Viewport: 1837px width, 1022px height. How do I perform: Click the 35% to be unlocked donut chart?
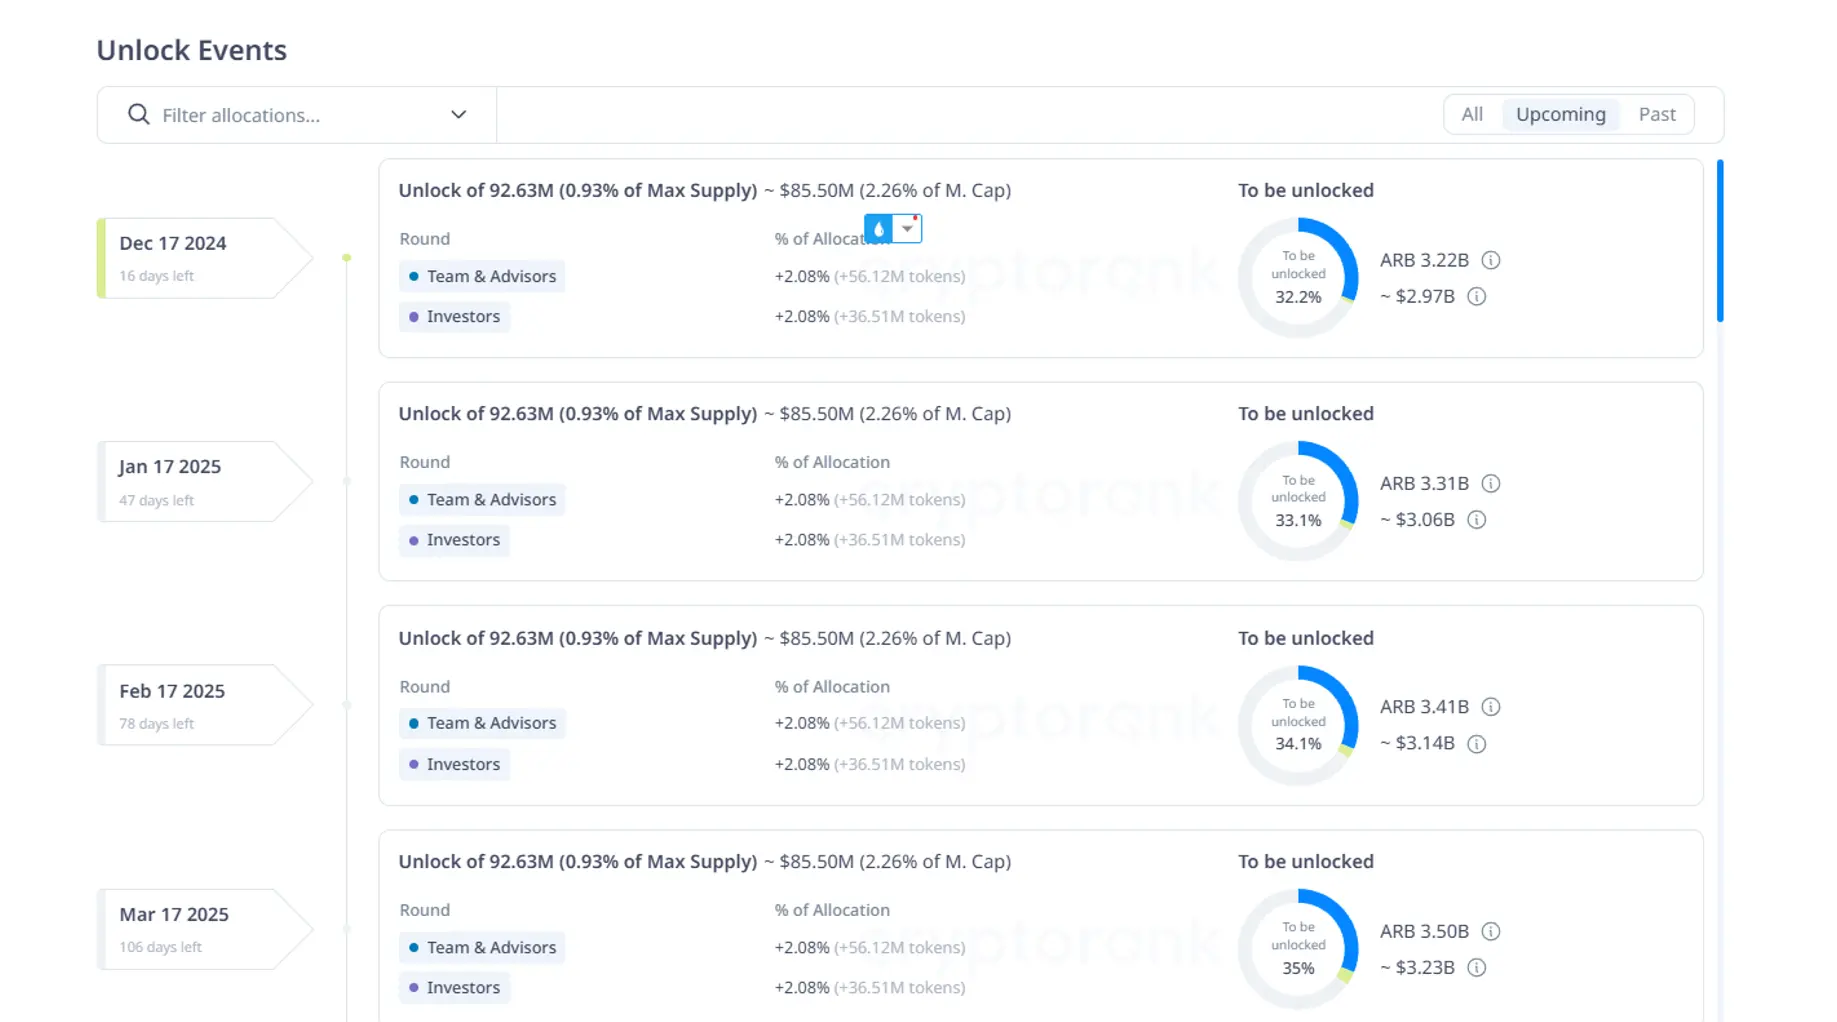pyautogui.click(x=1298, y=949)
